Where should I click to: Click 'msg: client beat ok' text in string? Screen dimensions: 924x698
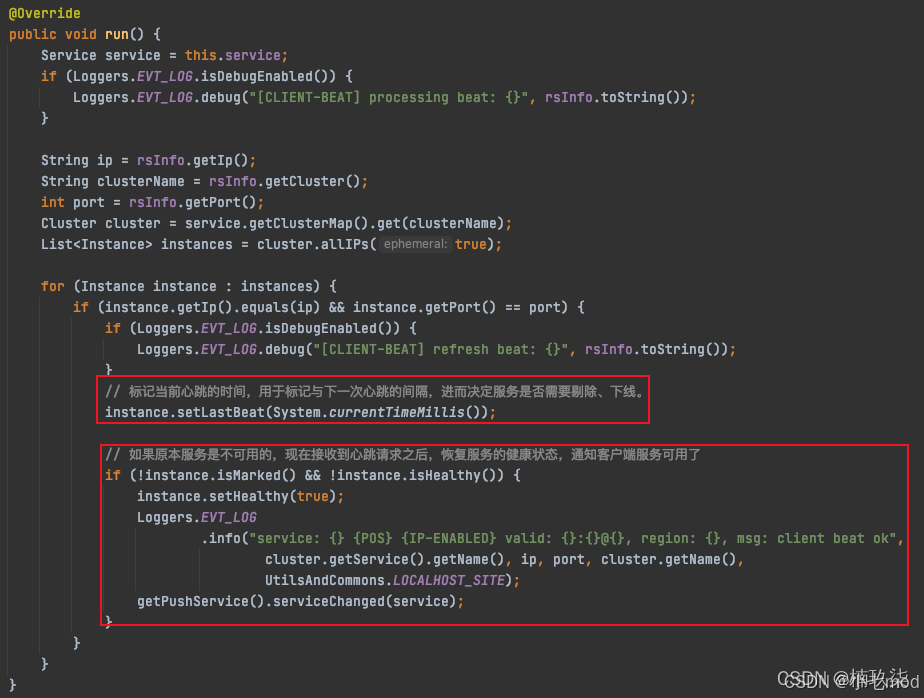(813, 539)
